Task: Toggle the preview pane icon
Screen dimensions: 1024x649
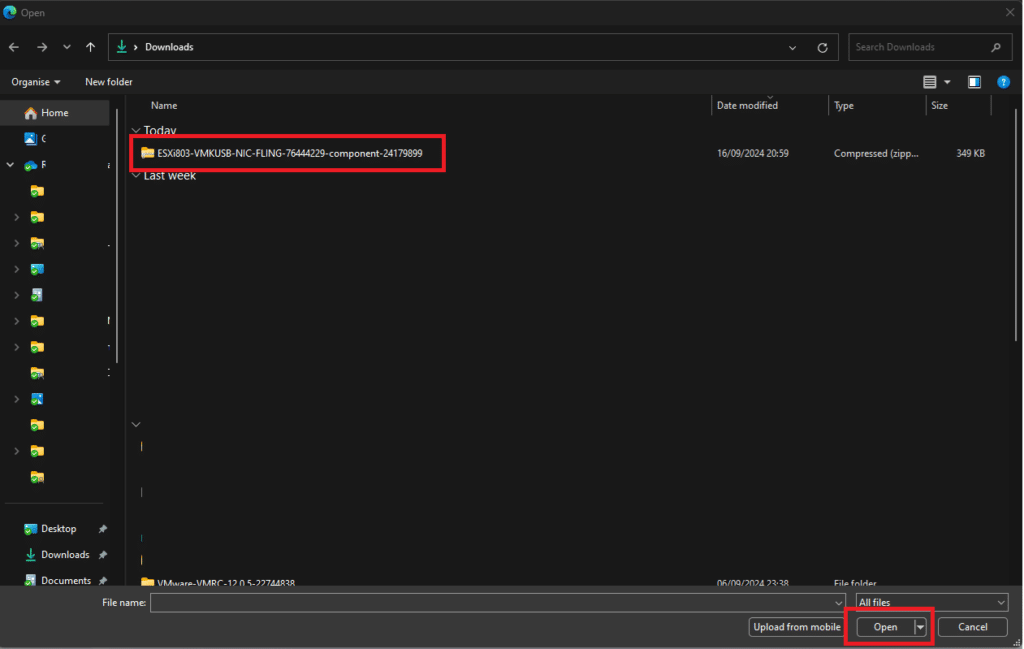Action: tap(974, 82)
